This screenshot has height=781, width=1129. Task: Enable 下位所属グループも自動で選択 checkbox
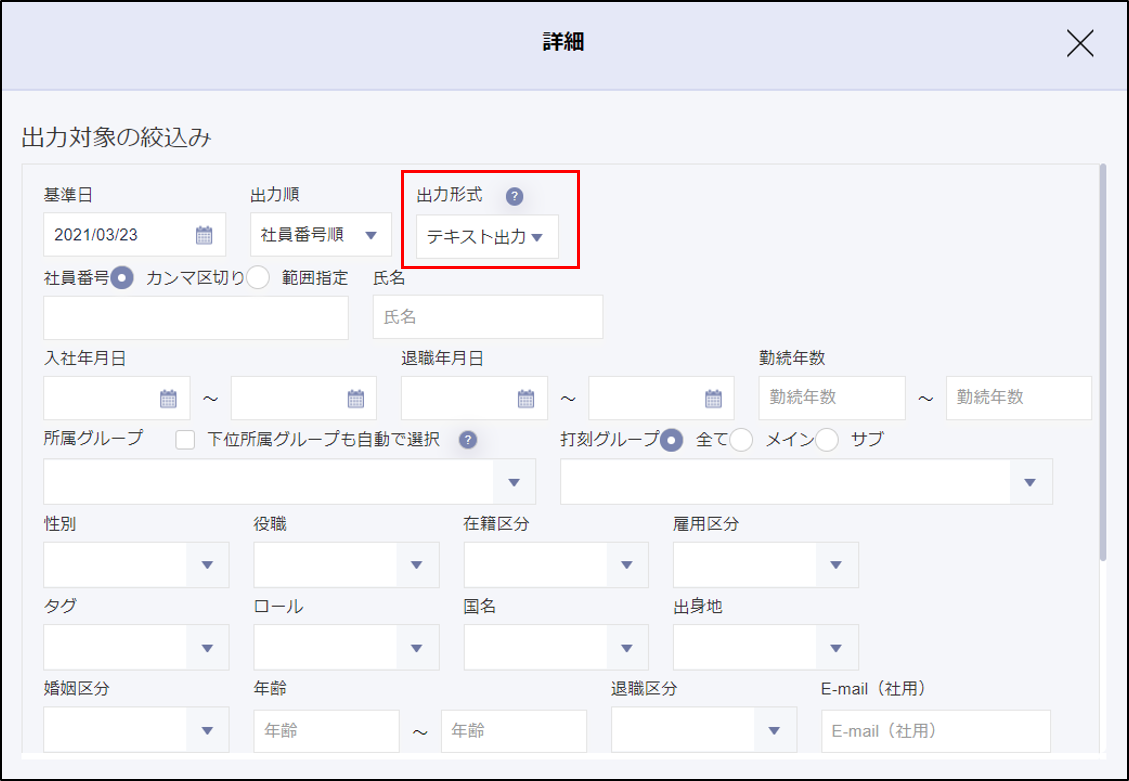[x=184, y=440]
